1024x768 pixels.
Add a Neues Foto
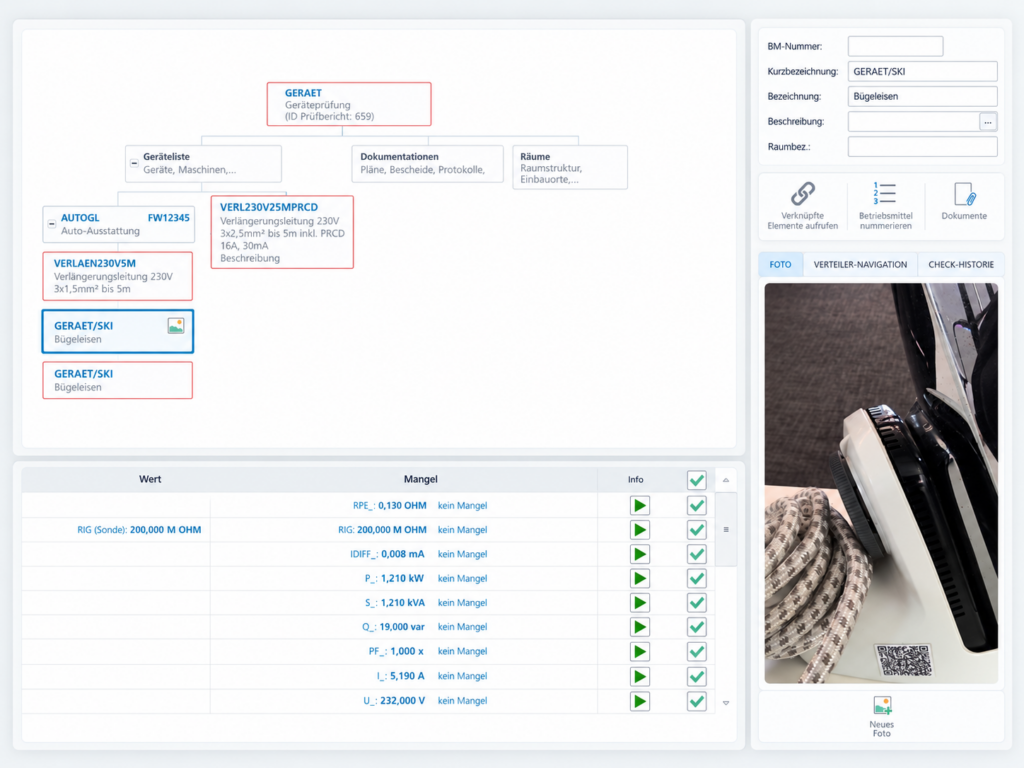tap(882, 716)
